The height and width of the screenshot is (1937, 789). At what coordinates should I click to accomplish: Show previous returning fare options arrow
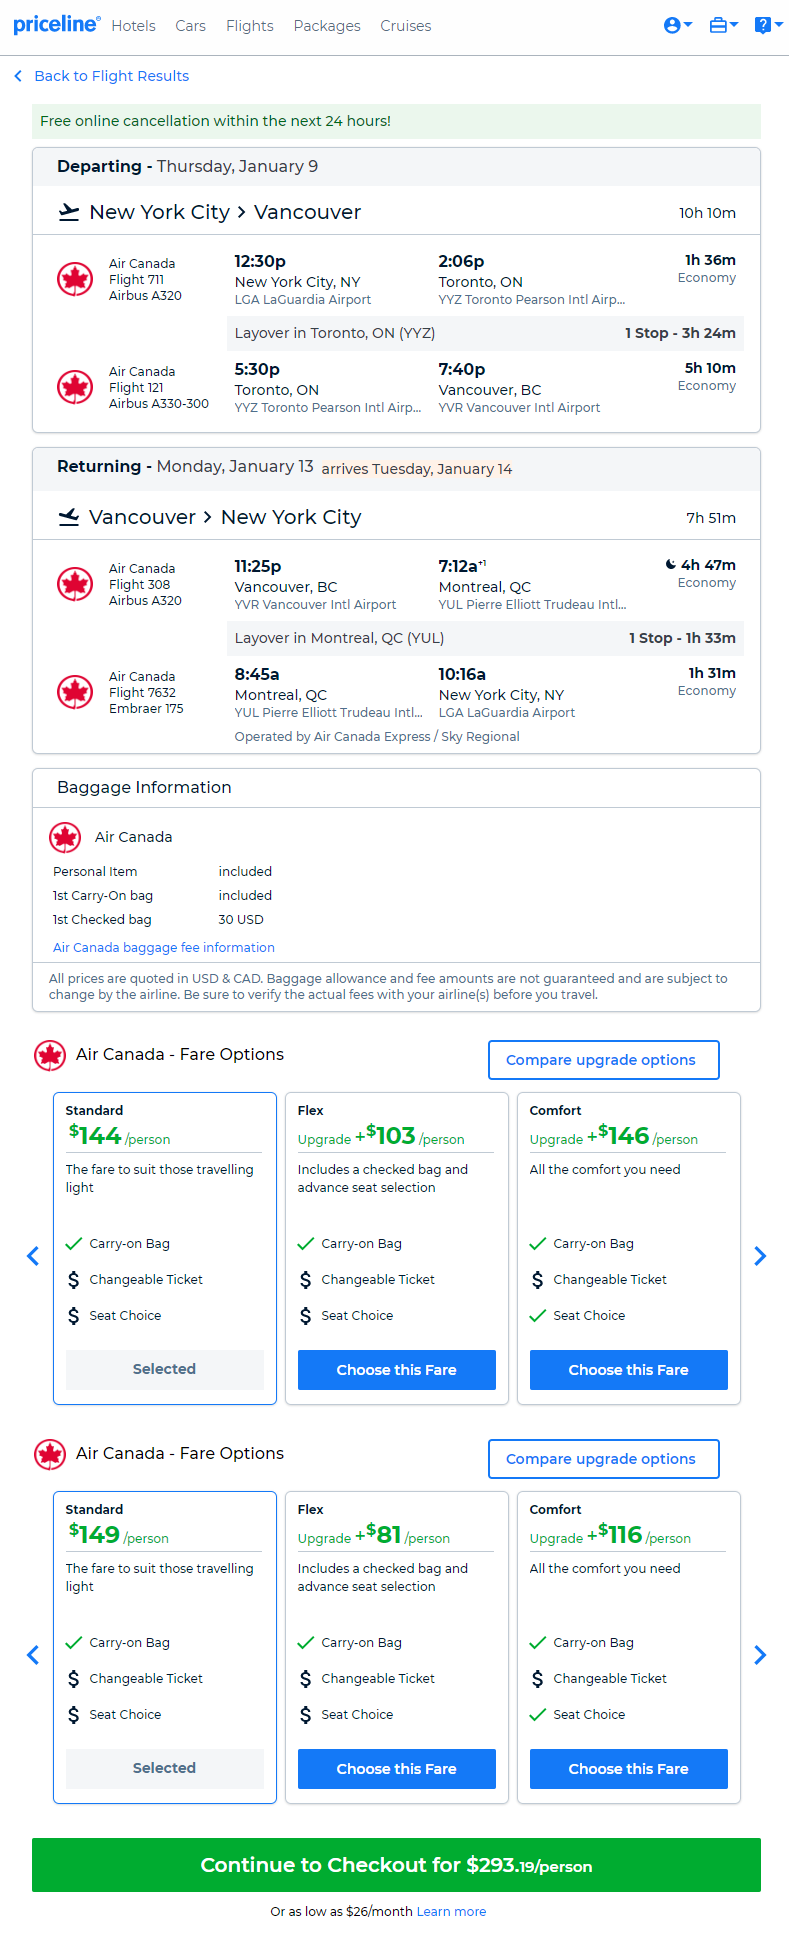coord(33,1655)
